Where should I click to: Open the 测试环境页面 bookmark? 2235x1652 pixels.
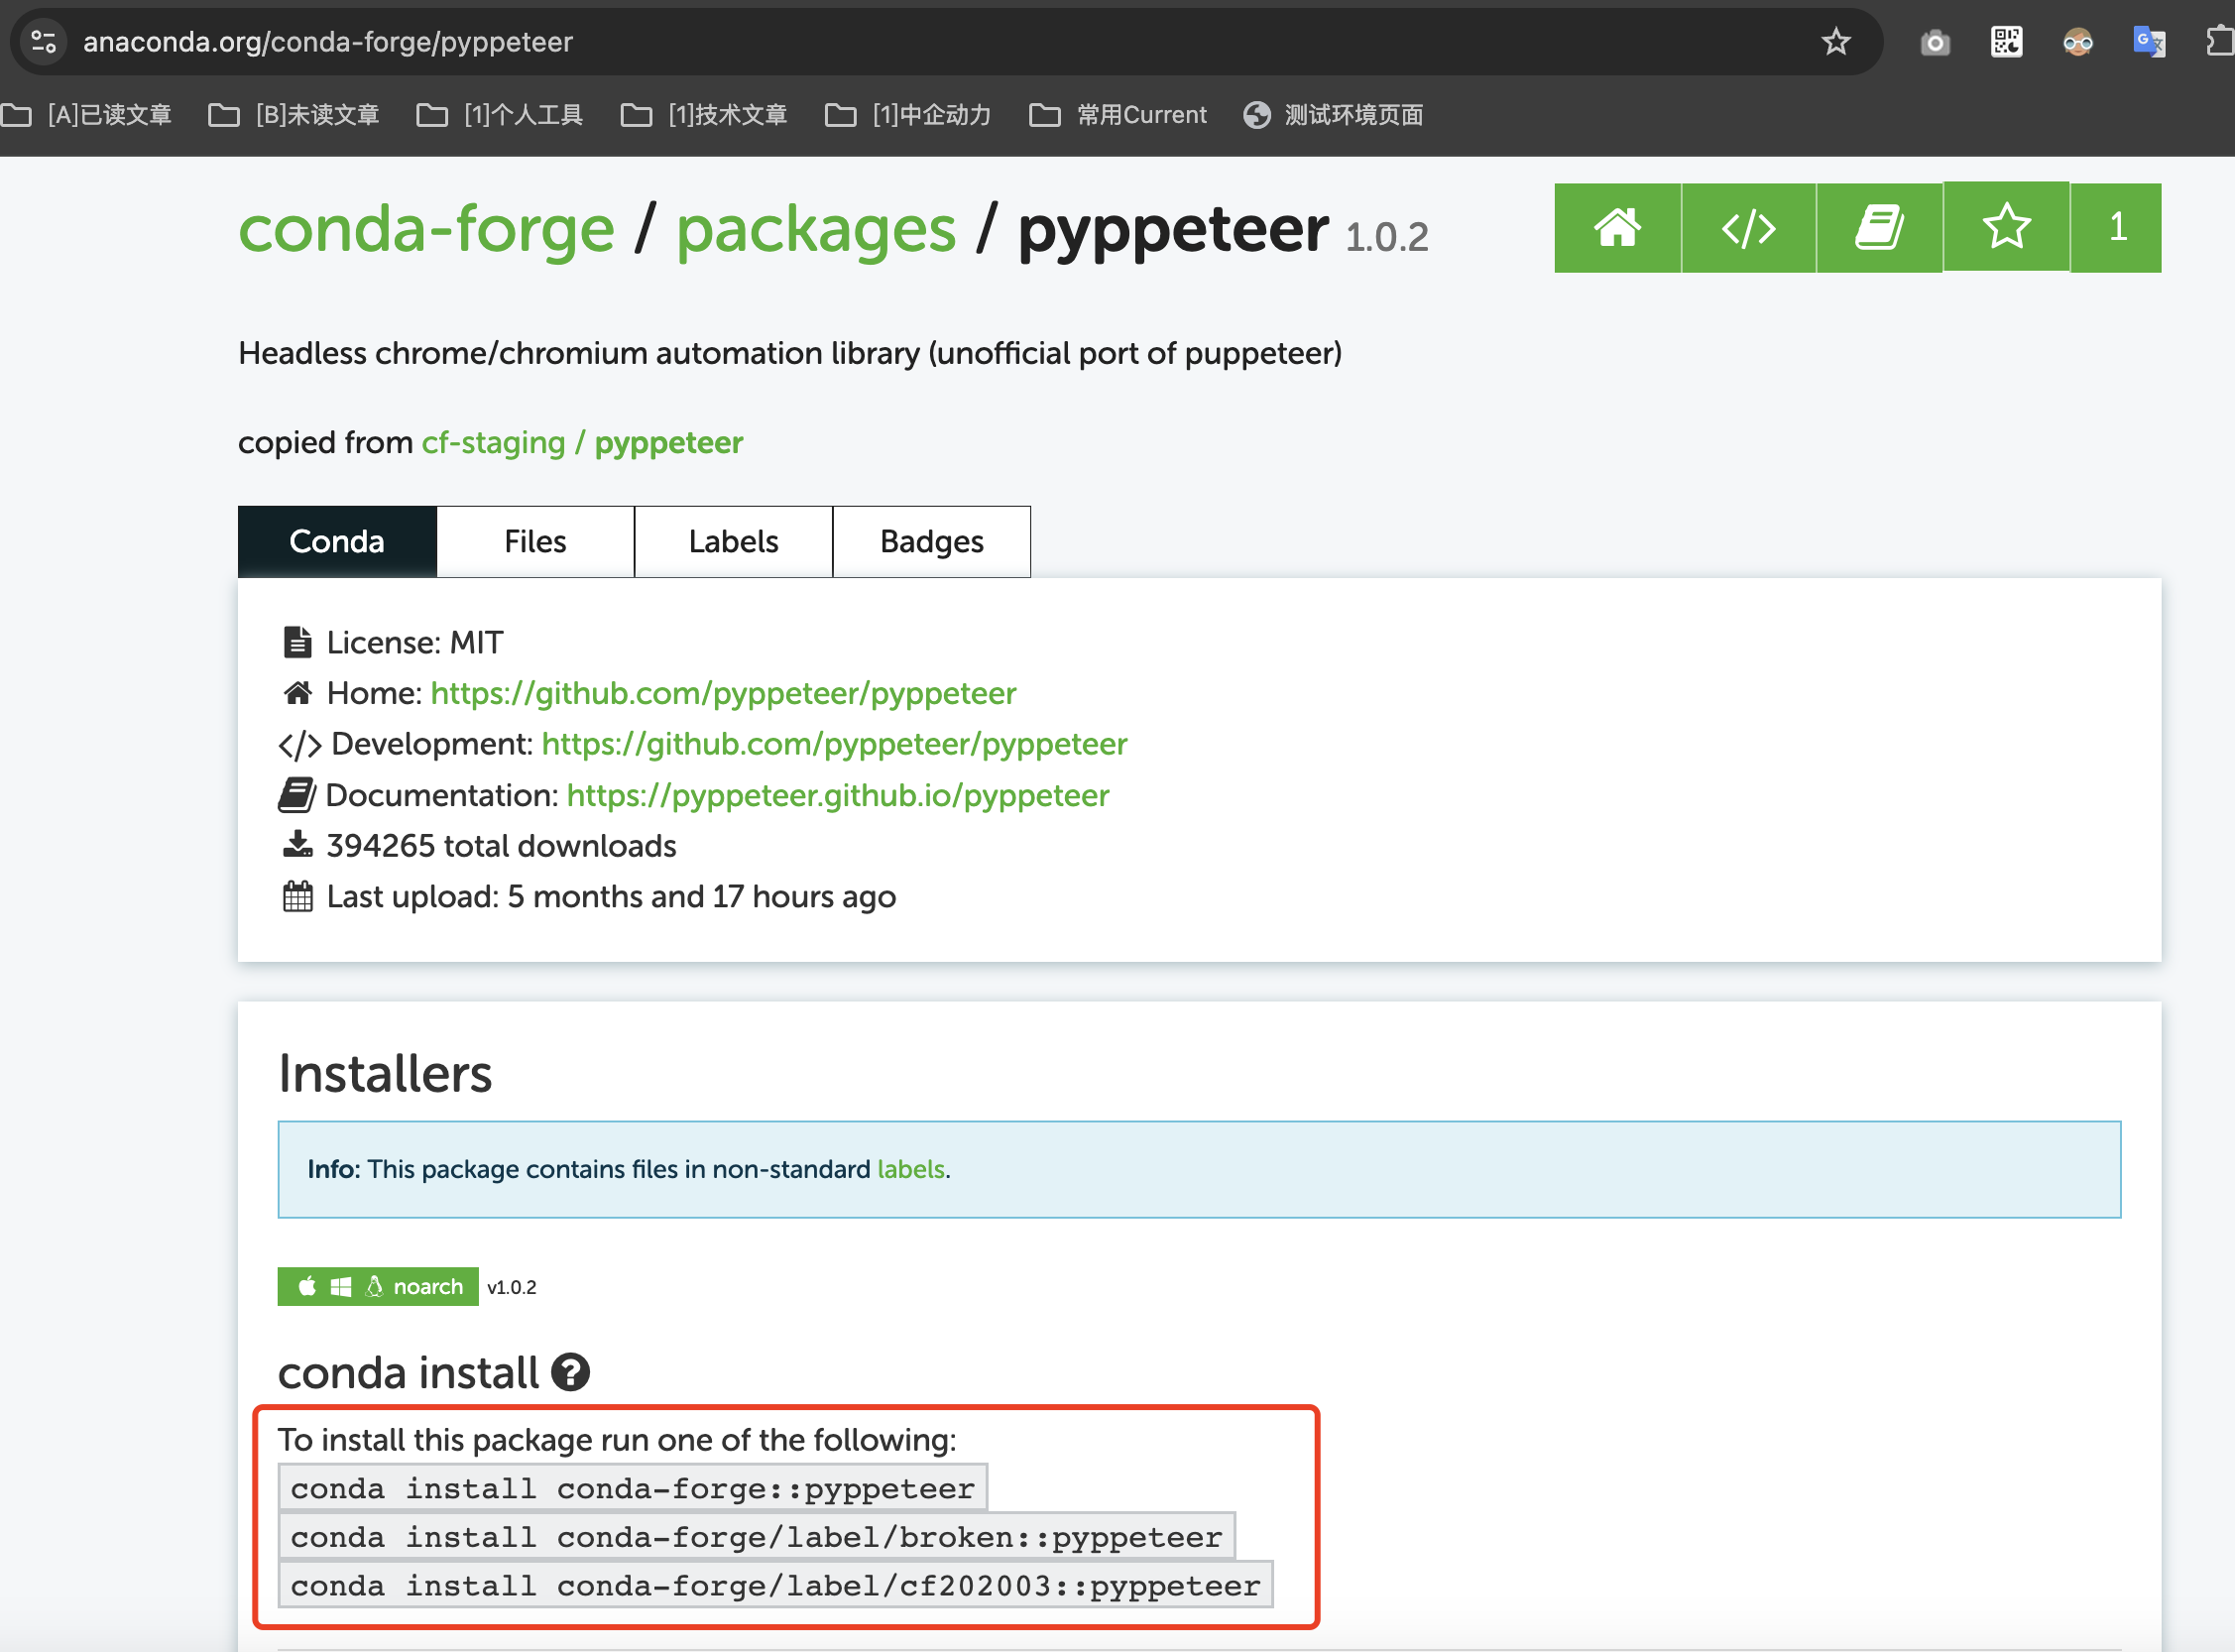tap(1333, 115)
